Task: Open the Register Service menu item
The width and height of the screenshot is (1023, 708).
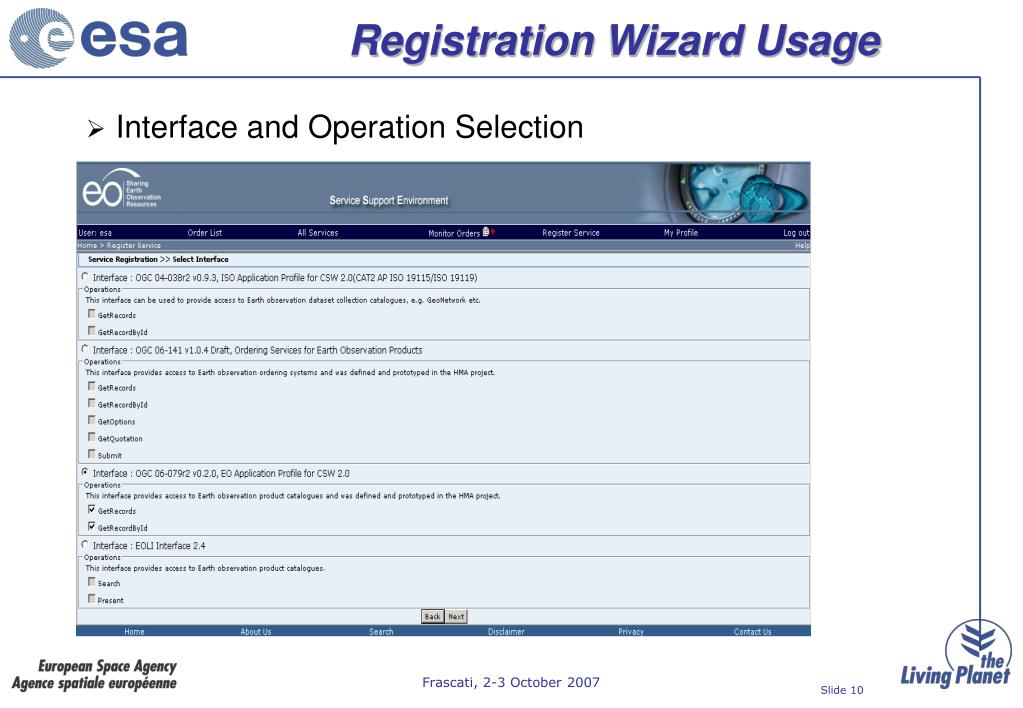Action: tap(571, 233)
